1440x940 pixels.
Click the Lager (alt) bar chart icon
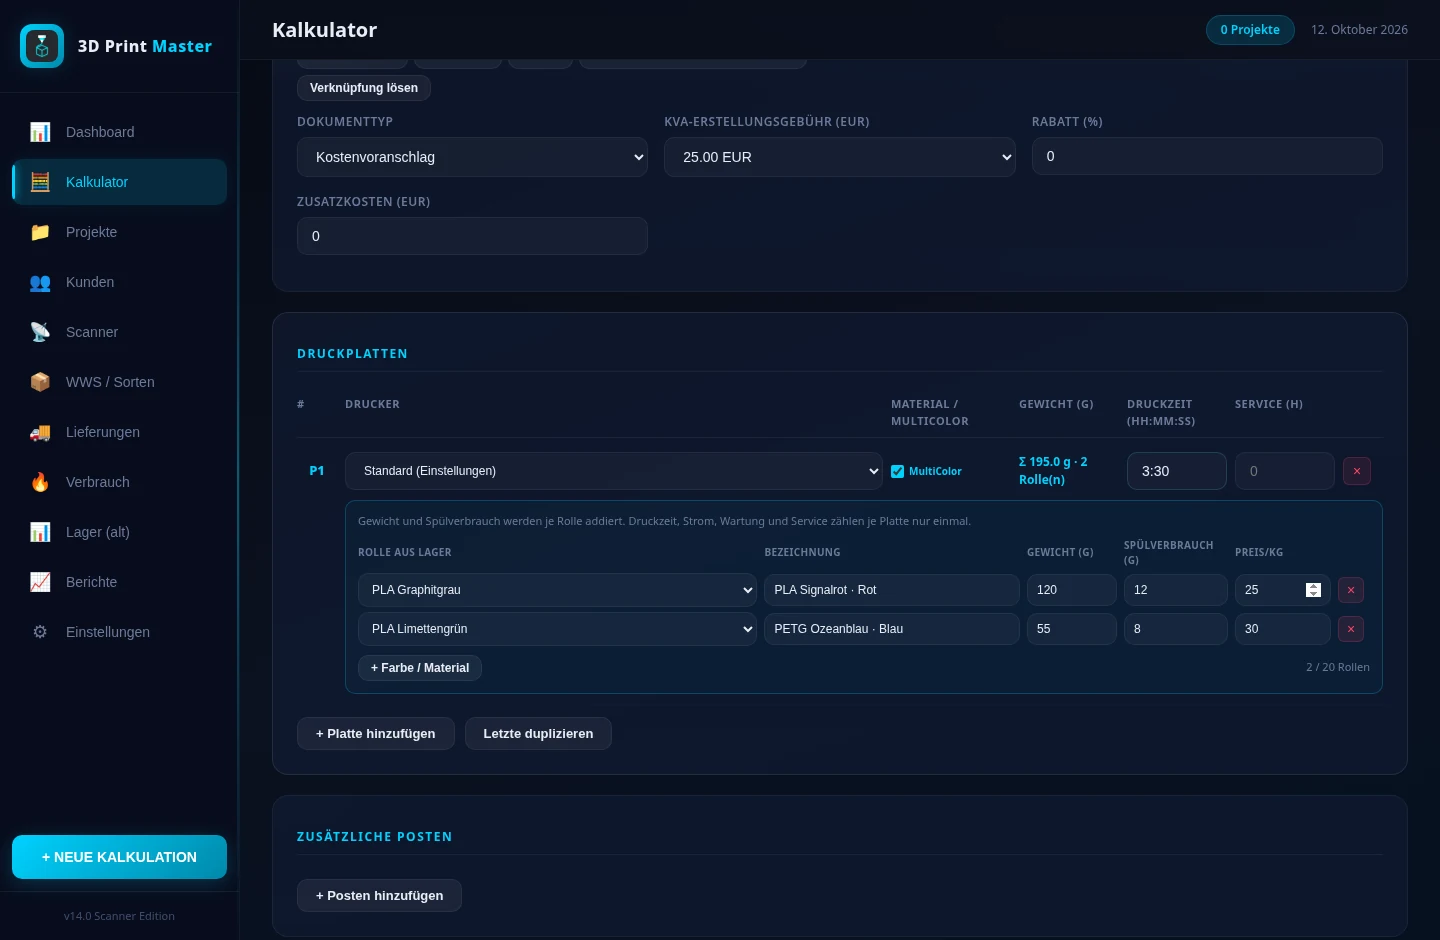point(40,532)
